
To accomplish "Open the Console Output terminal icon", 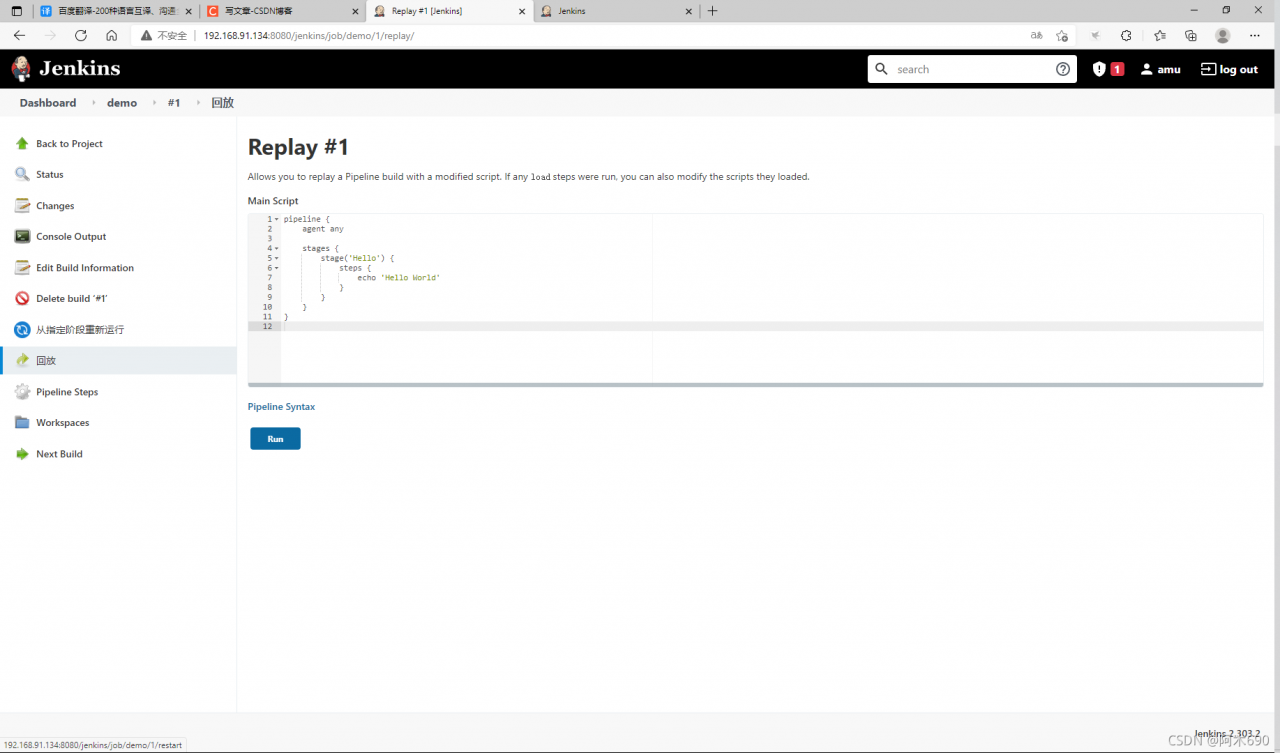I will (22, 236).
